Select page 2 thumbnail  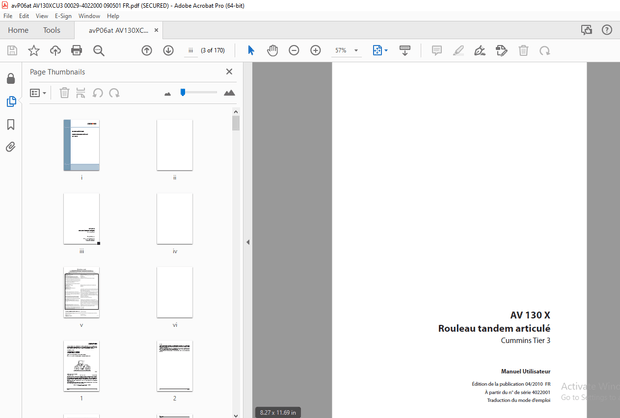click(x=174, y=366)
